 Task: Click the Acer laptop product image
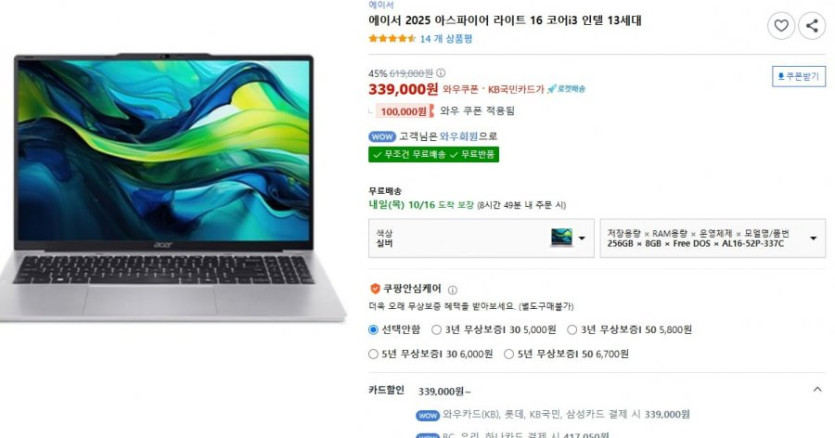171,188
